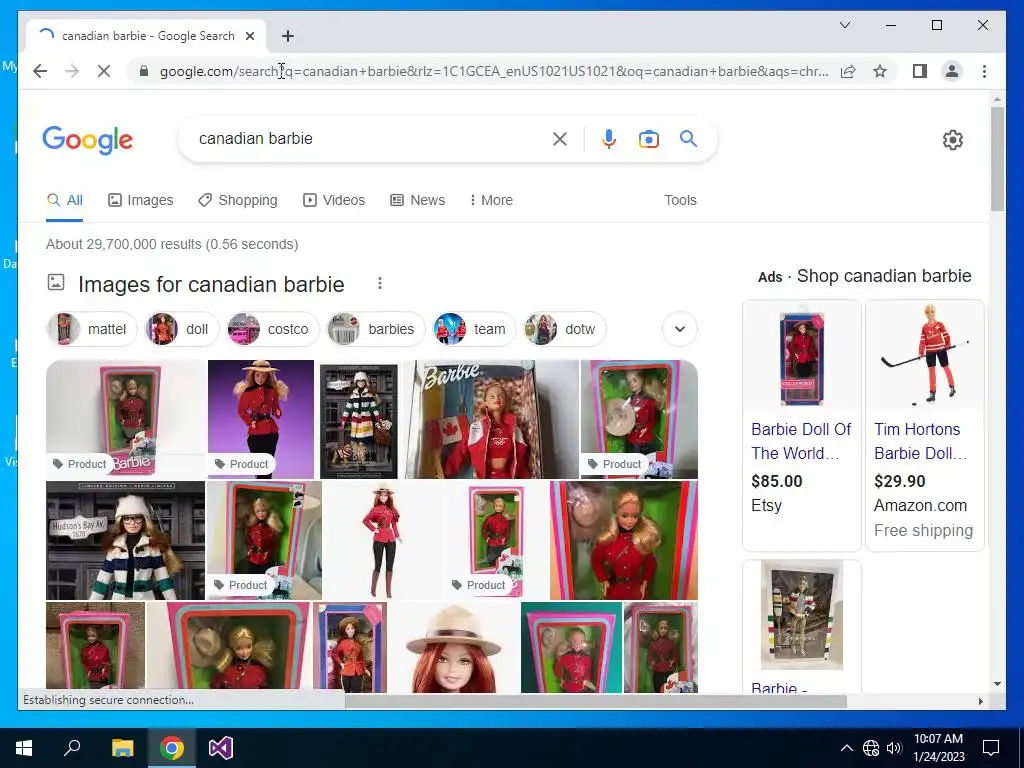The width and height of the screenshot is (1024, 768).
Task: Click the vertical page scrollbar
Action: point(997,159)
